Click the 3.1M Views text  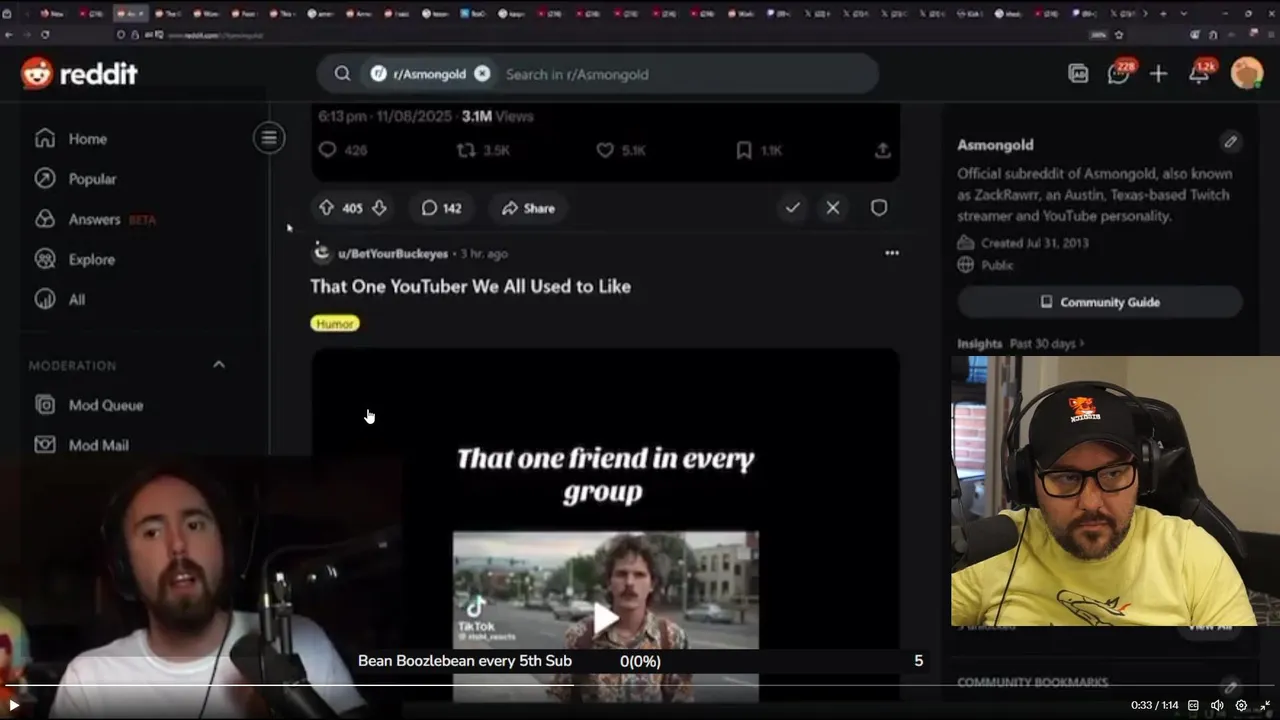[497, 116]
